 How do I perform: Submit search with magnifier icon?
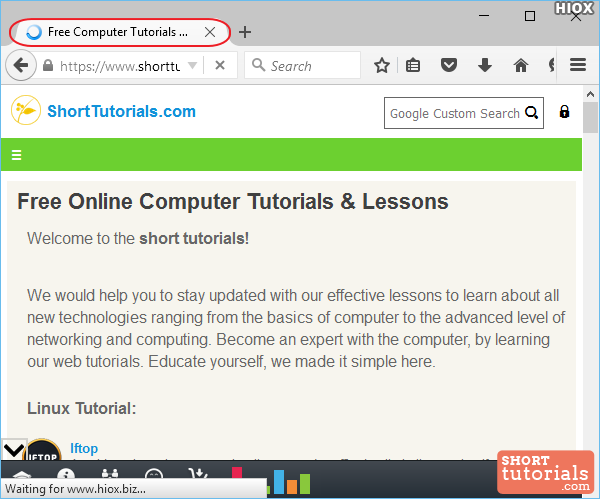click(532, 113)
